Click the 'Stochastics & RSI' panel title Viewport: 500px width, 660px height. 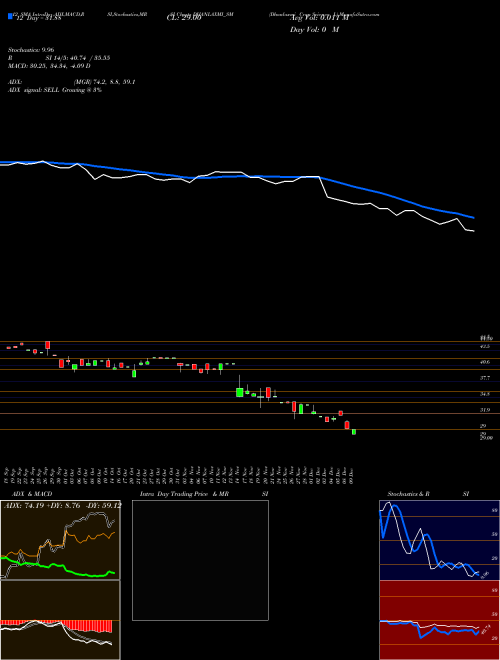428,494
